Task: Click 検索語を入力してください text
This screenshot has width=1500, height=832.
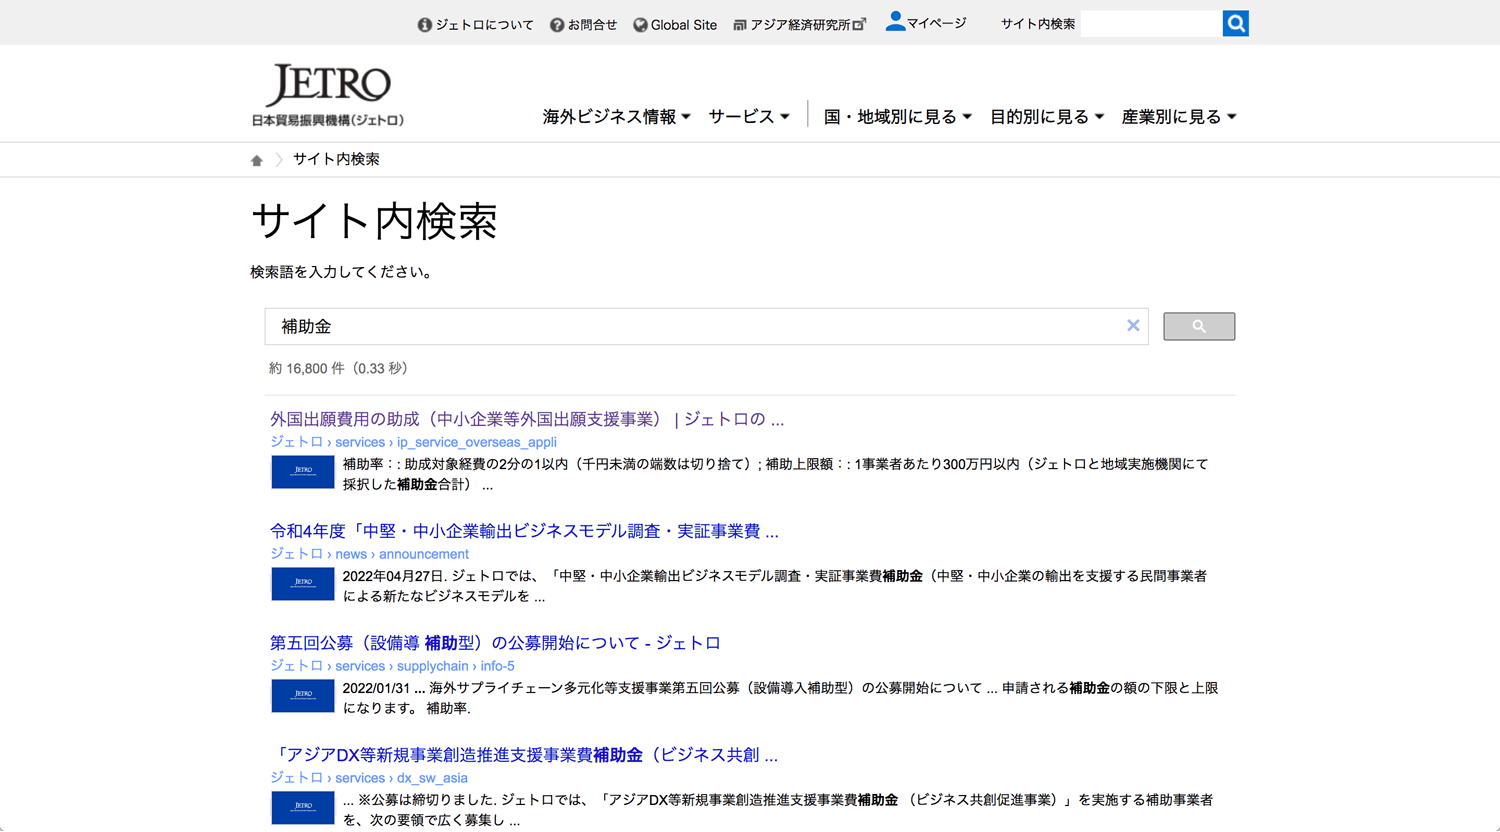Action: point(341,272)
